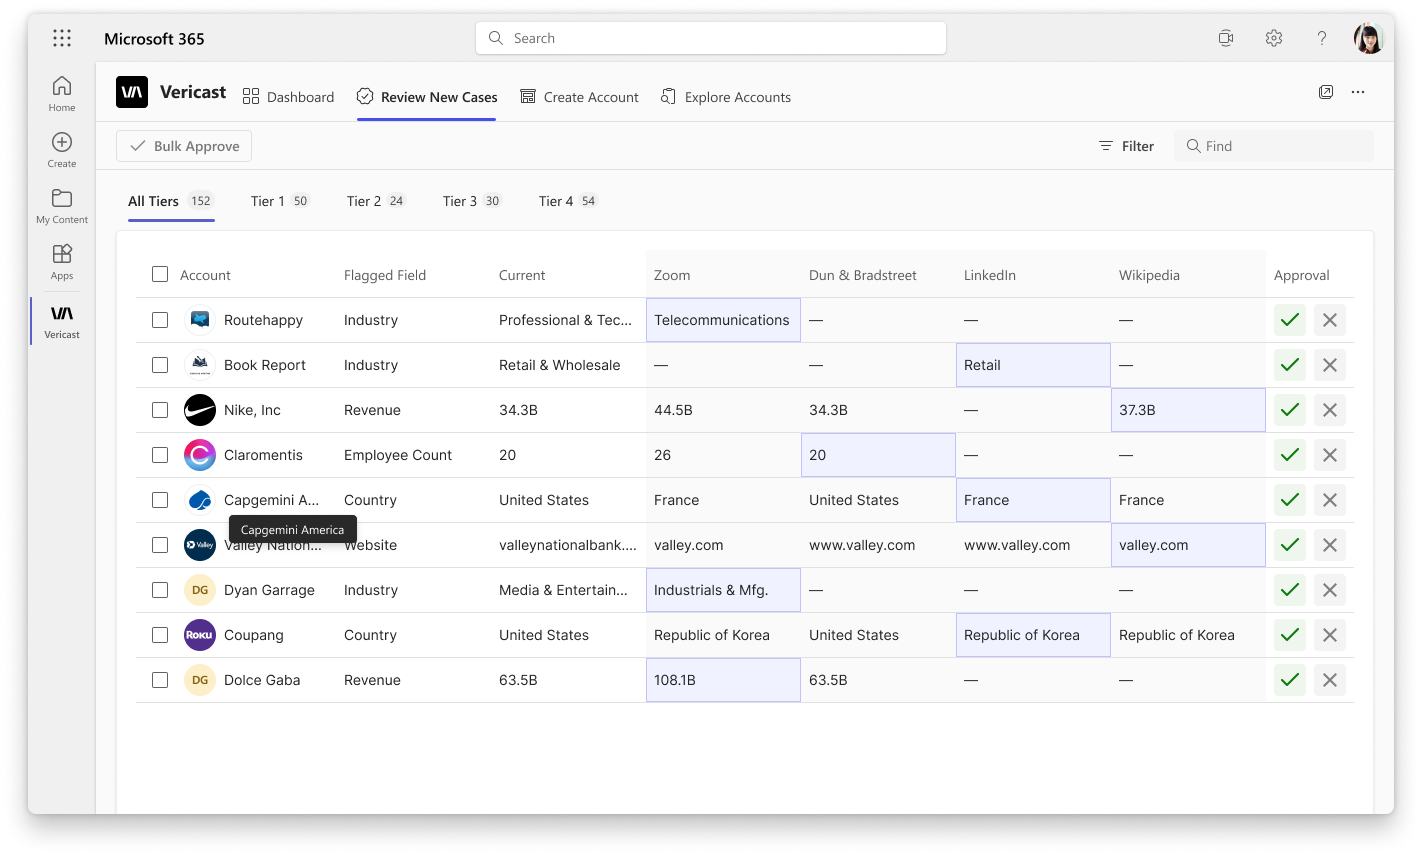Focus the Microsoft 365 Search box
This screenshot has width=1422, height=856.
coord(711,38)
